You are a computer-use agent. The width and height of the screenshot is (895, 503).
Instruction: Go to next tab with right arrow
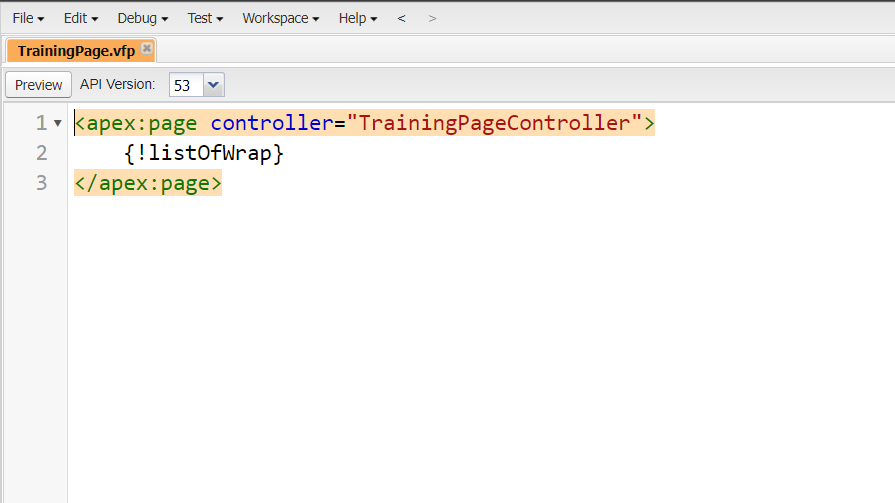[x=432, y=18]
